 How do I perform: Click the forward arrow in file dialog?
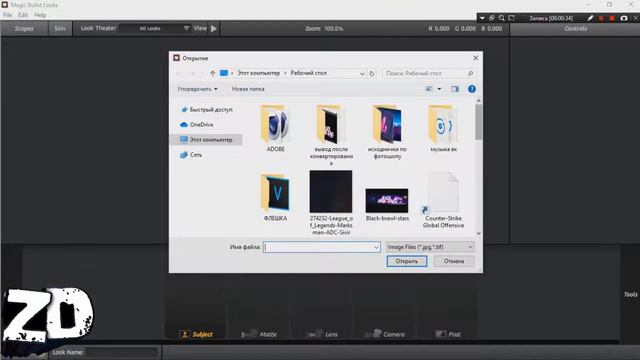[191, 73]
